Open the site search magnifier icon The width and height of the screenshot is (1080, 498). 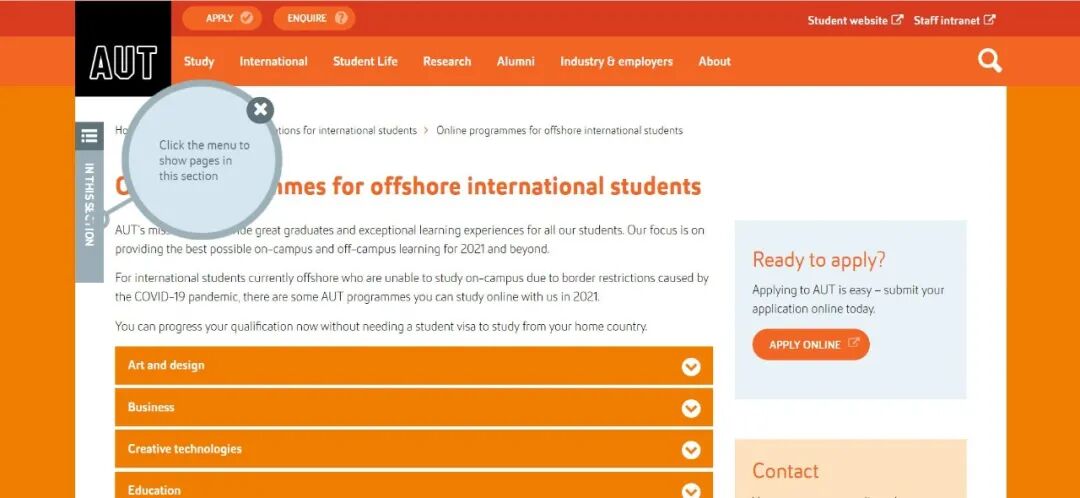[989, 61]
